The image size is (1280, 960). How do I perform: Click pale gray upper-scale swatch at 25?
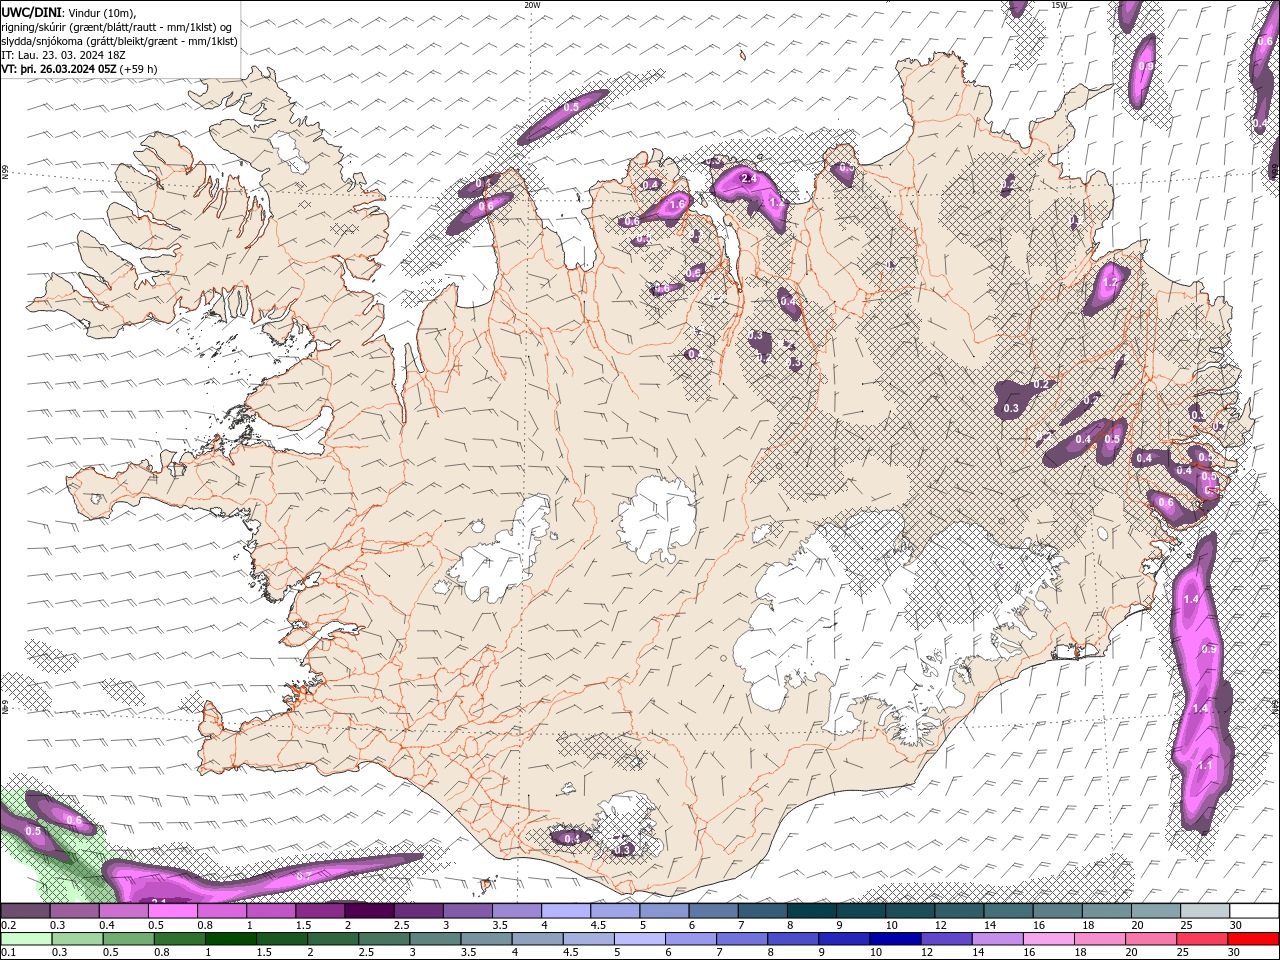coord(1204,911)
